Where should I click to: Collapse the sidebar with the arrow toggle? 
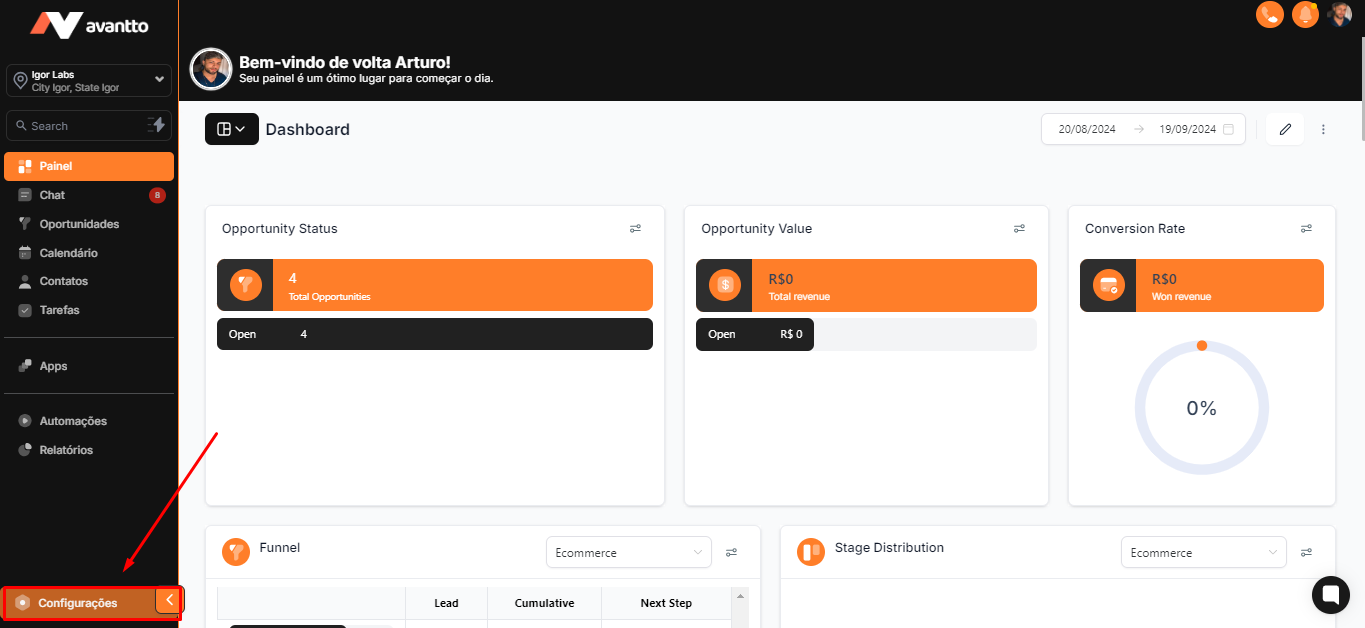169,600
